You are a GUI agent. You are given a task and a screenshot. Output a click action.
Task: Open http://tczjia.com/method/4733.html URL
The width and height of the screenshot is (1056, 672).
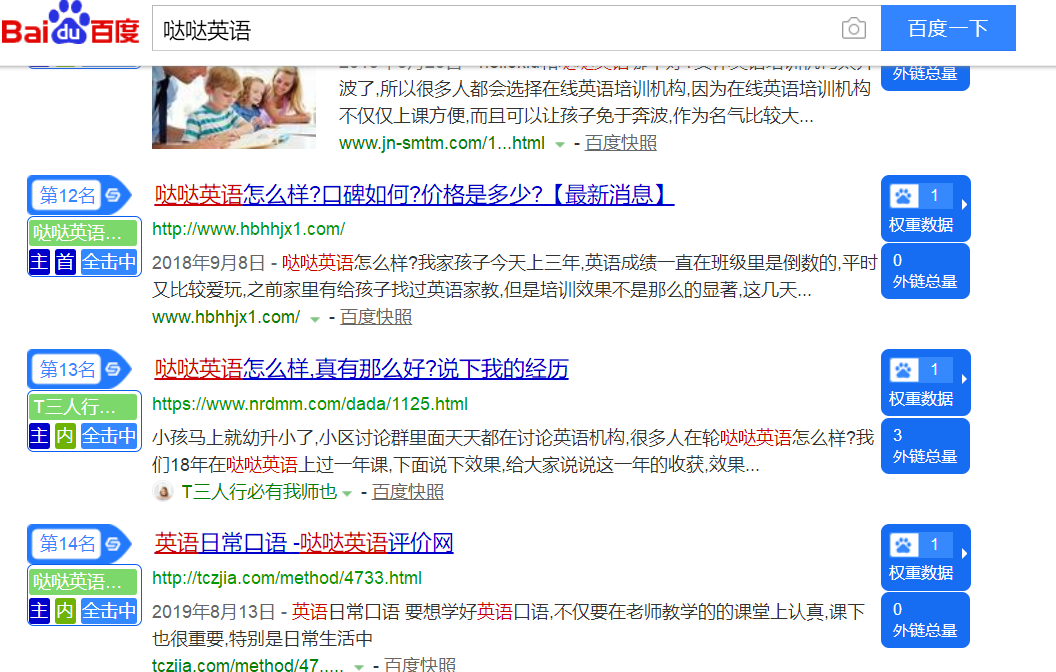(x=287, y=578)
